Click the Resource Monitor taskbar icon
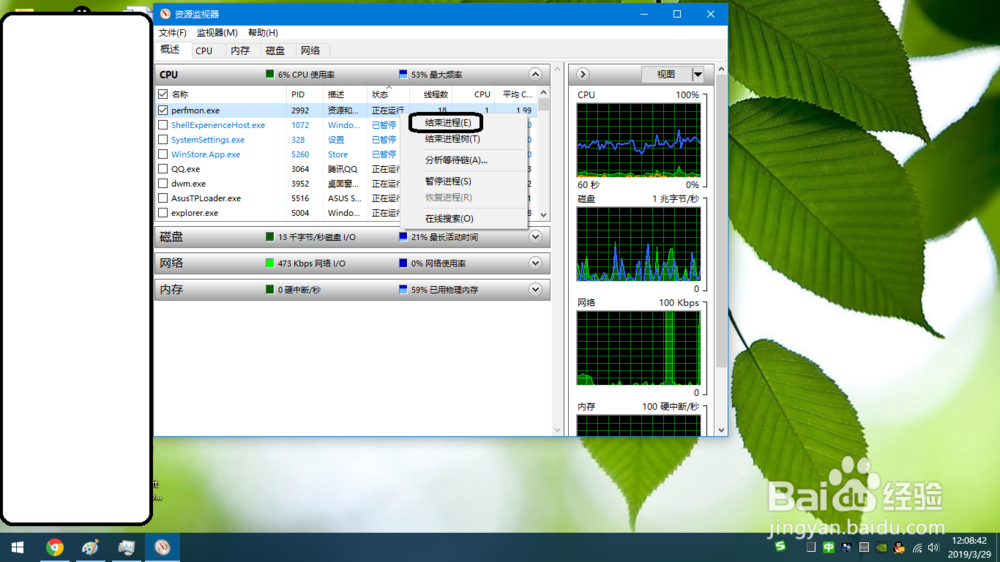The width and height of the screenshot is (1000, 562). 162,547
